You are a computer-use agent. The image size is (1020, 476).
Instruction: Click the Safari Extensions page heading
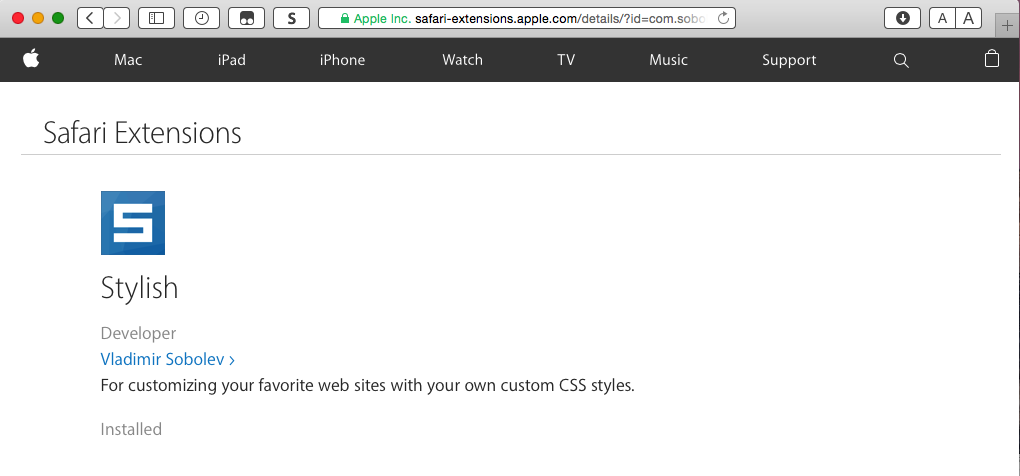point(142,133)
